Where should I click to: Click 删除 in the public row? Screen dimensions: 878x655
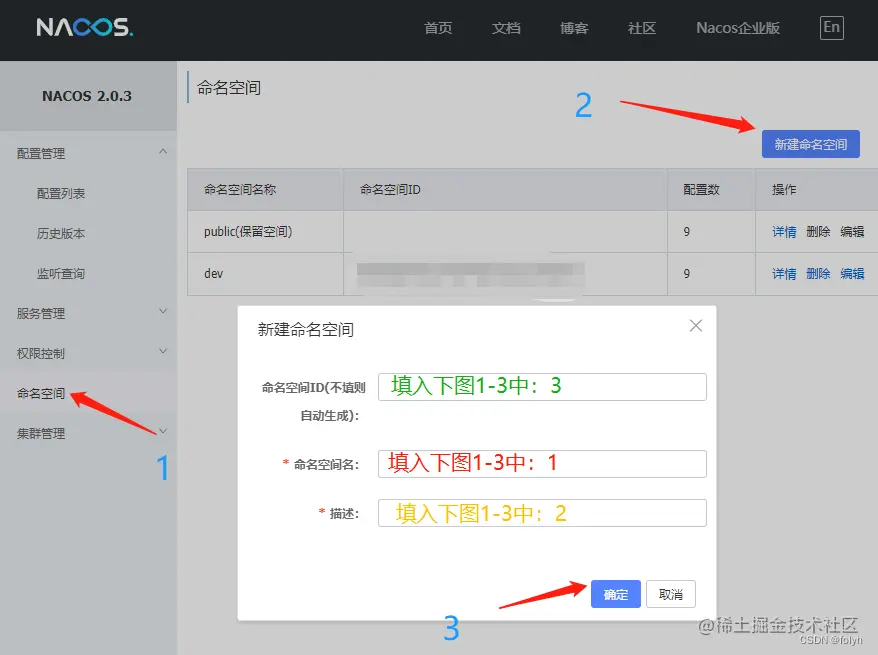[818, 232]
